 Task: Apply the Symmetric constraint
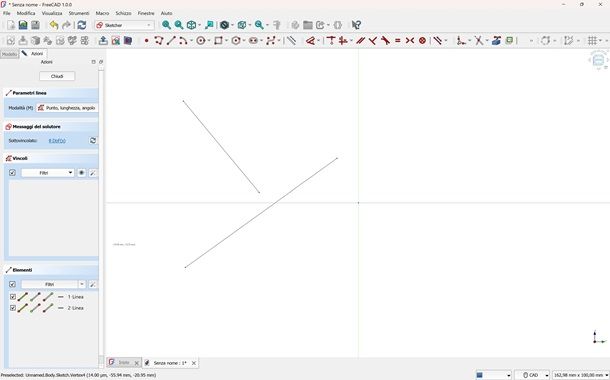tap(410, 40)
